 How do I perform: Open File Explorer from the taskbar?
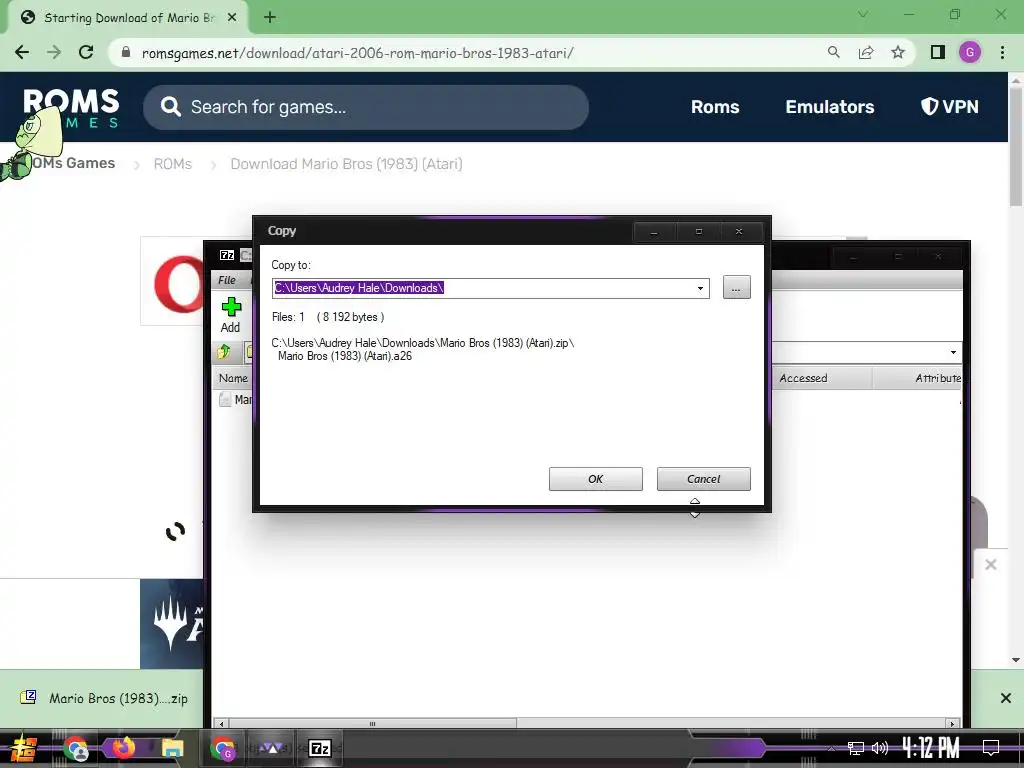click(172, 748)
